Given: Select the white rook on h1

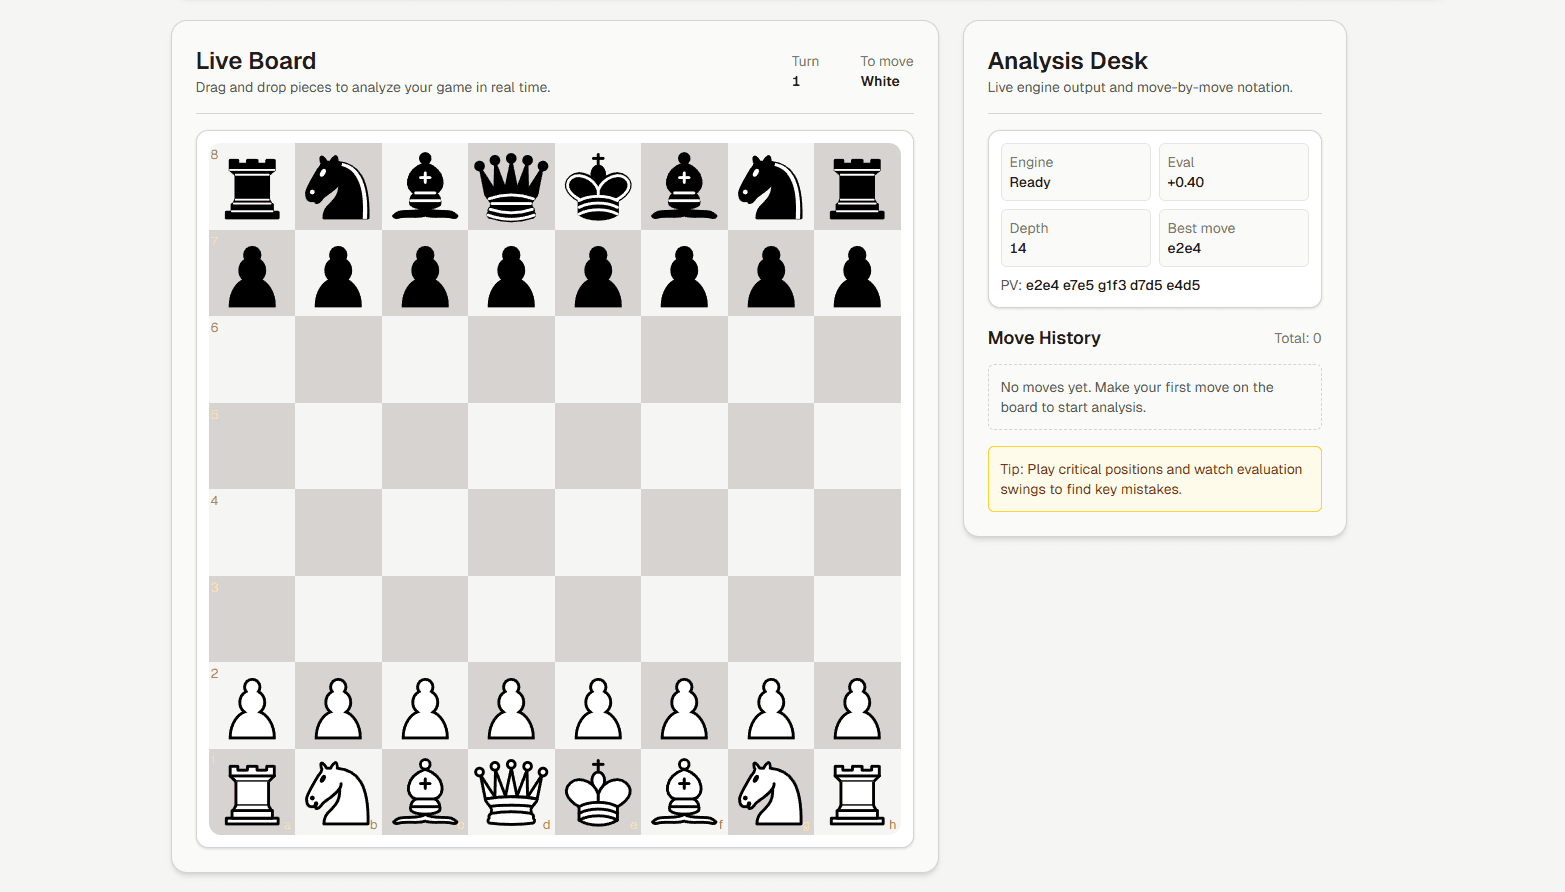Looking at the screenshot, I should [x=857, y=793].
